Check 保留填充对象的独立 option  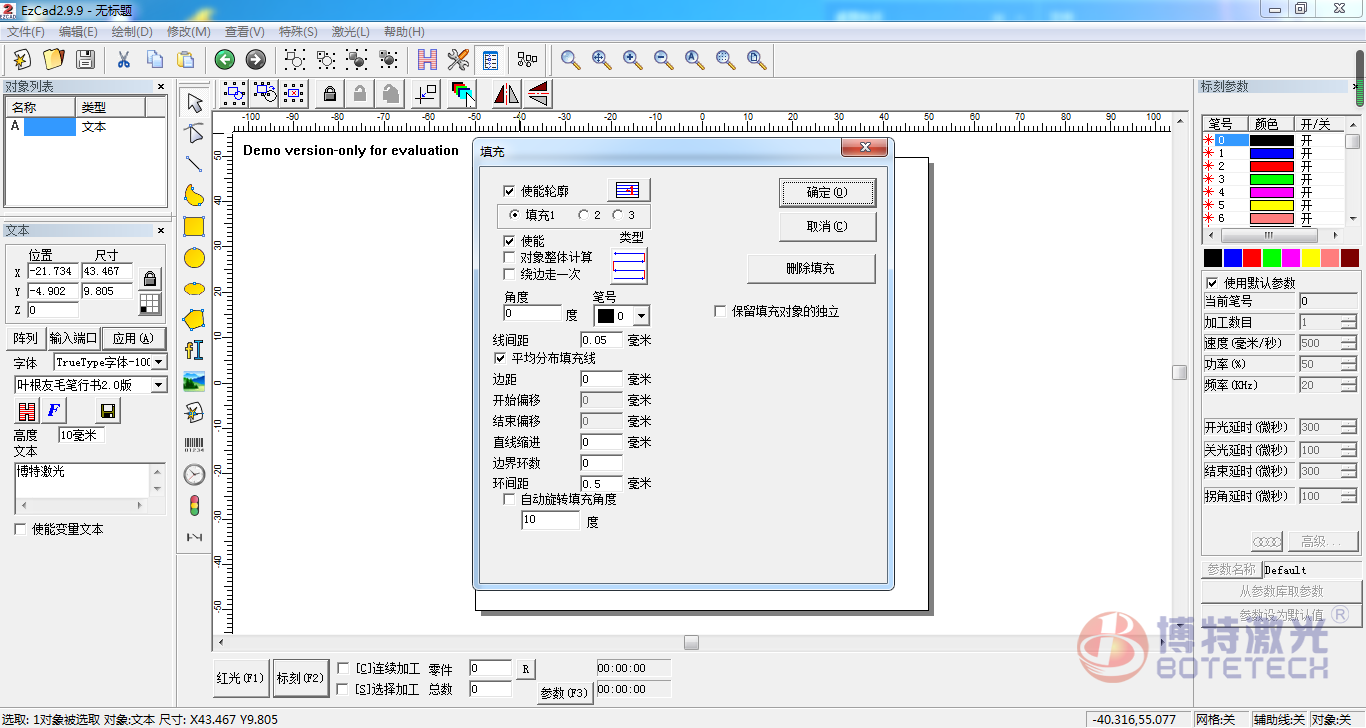coord(720,311)
